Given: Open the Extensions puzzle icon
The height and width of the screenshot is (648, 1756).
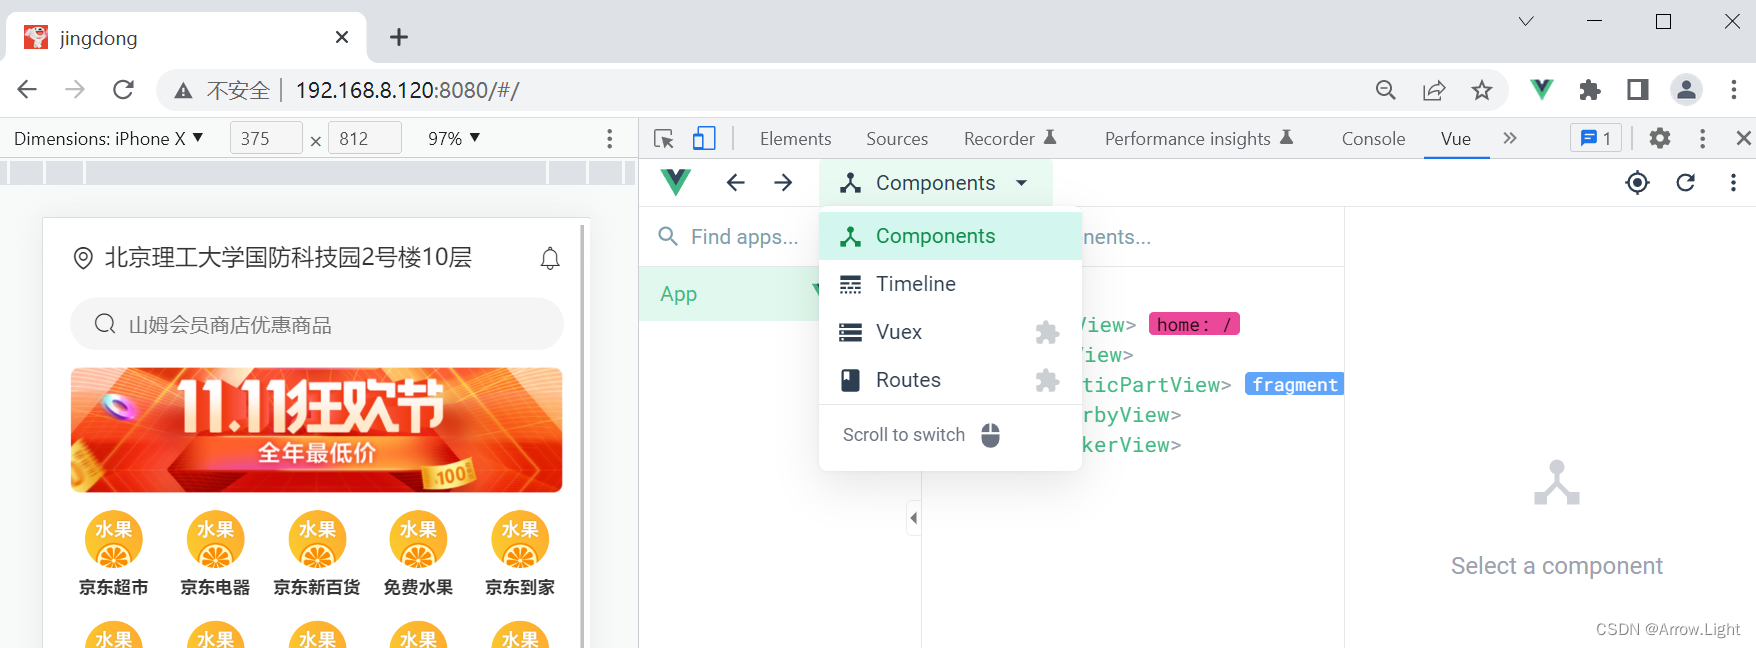Looking at the screenshot, I should click(x=1590, y=90).
